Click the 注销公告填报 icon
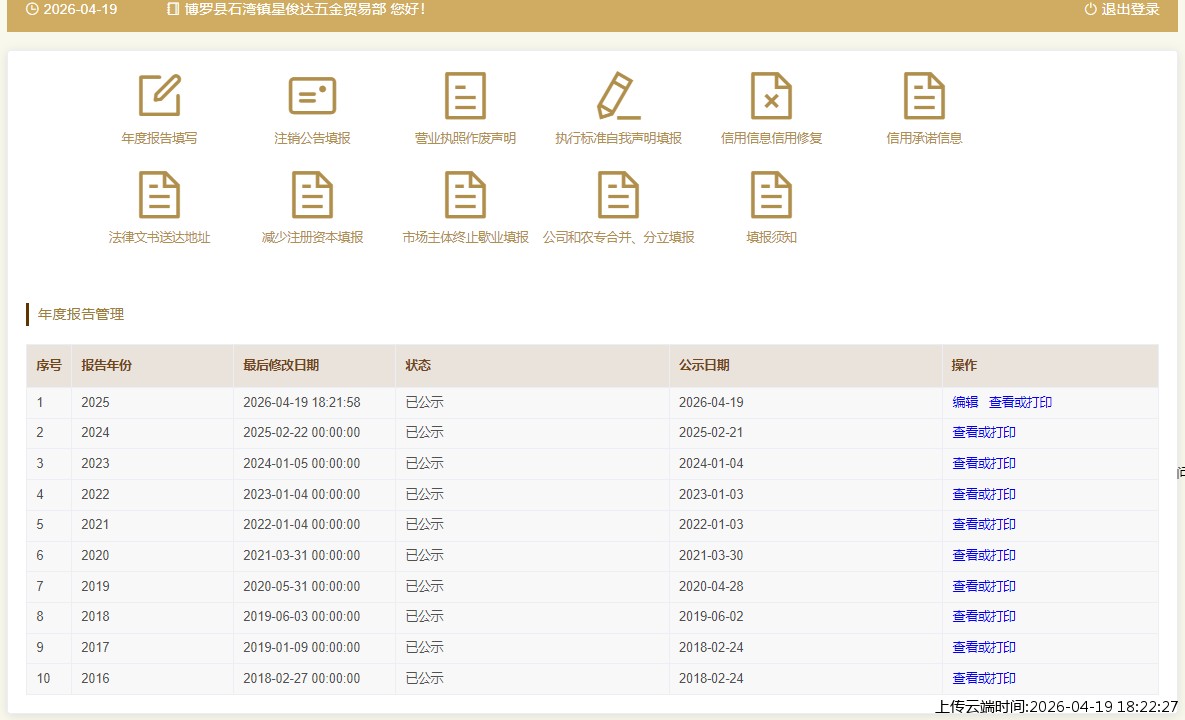 pyautogui.click(x=312, y=96)
